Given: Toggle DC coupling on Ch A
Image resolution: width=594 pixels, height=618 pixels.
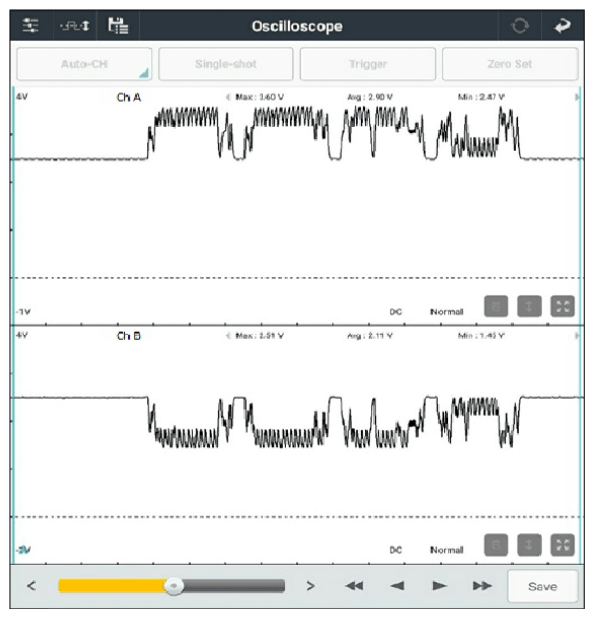Looking at the screenshot, I should (x=396, y=312).
